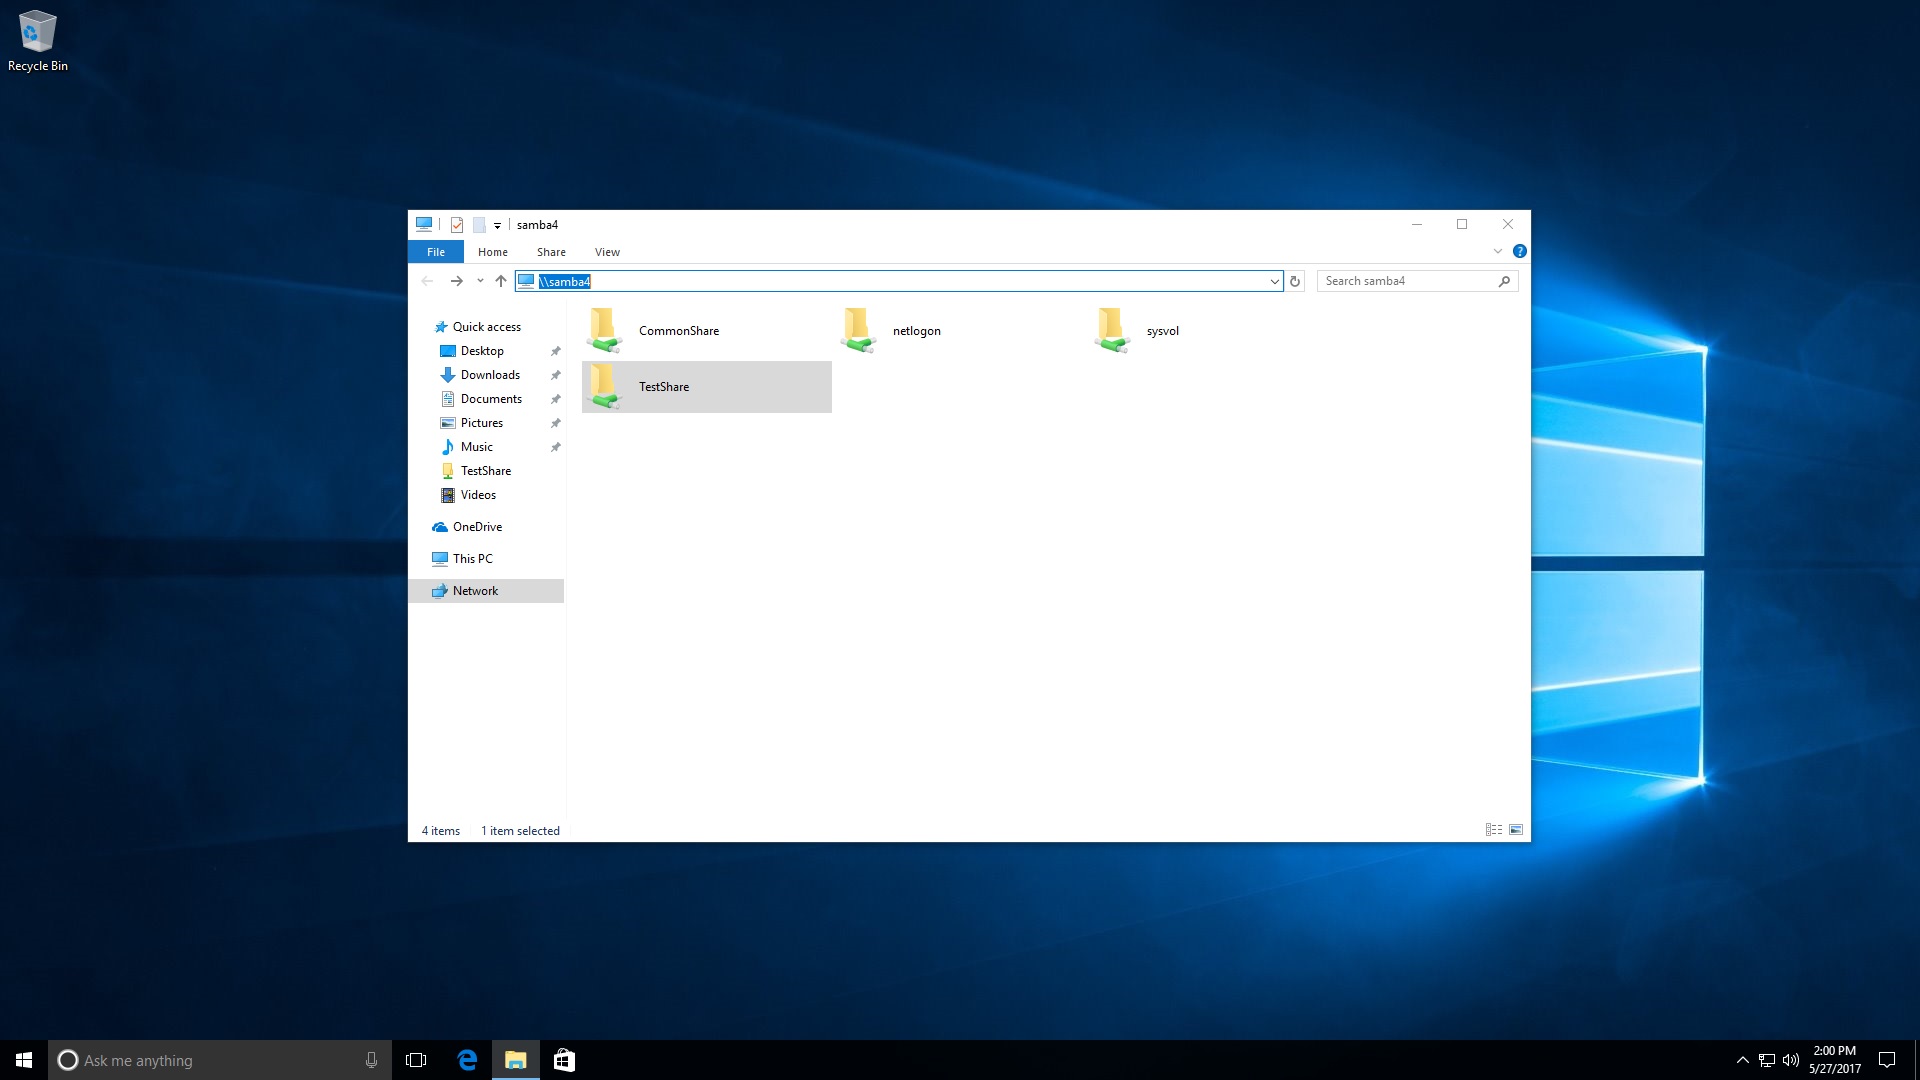1920x1080 pixels.
Task: Click the Refresh icon beside the address bar
Action: click(x=1295, y=281)
